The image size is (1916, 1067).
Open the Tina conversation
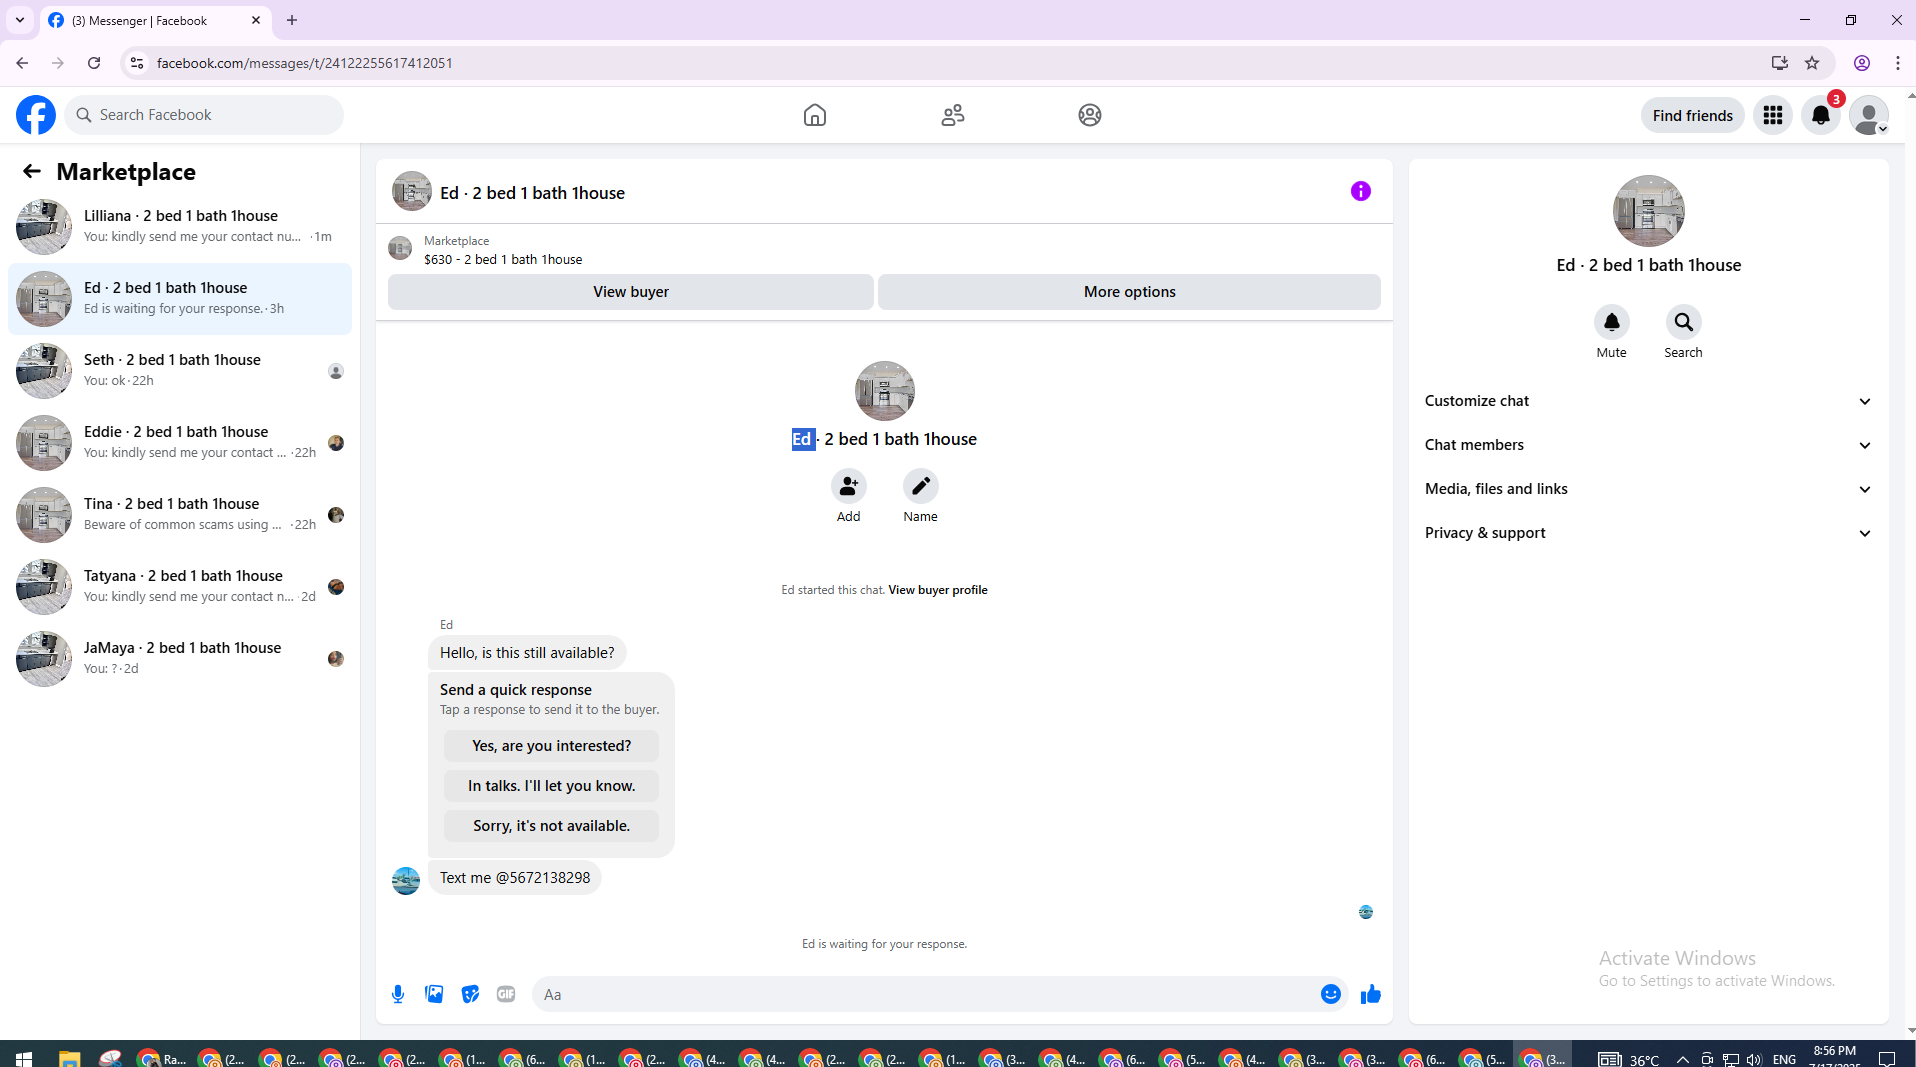click(180, 515)
